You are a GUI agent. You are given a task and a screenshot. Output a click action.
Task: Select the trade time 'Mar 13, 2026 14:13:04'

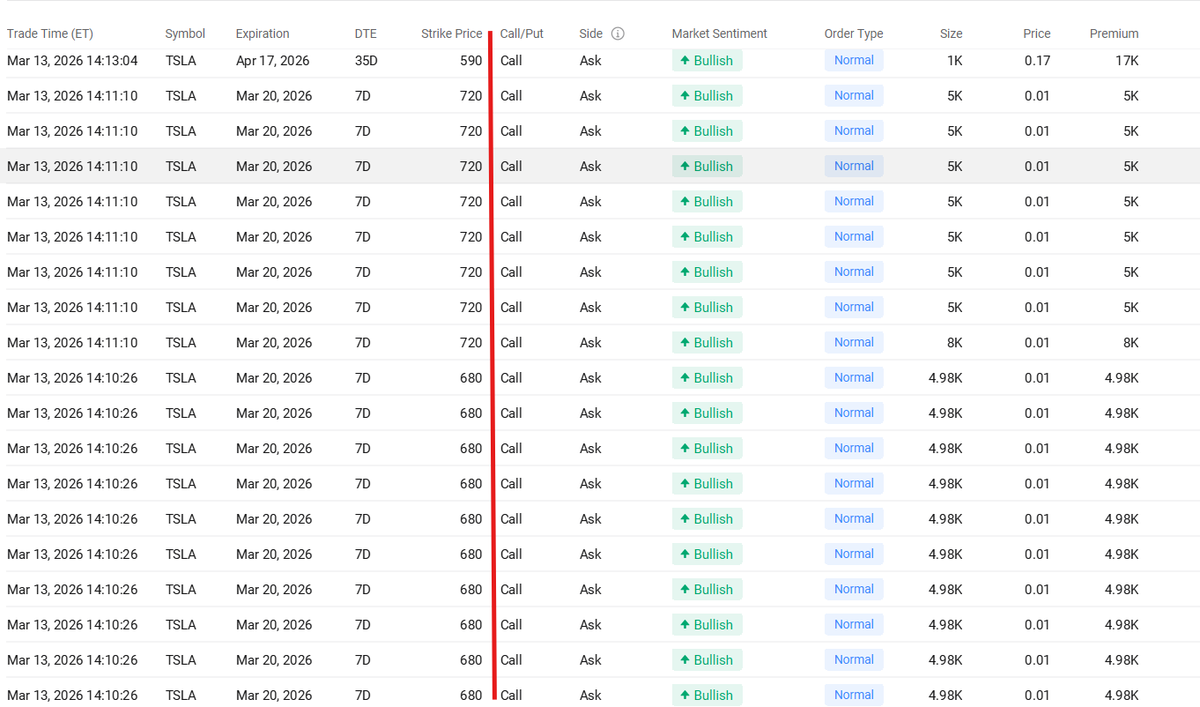pyautogui.click(x=73, y=60)
